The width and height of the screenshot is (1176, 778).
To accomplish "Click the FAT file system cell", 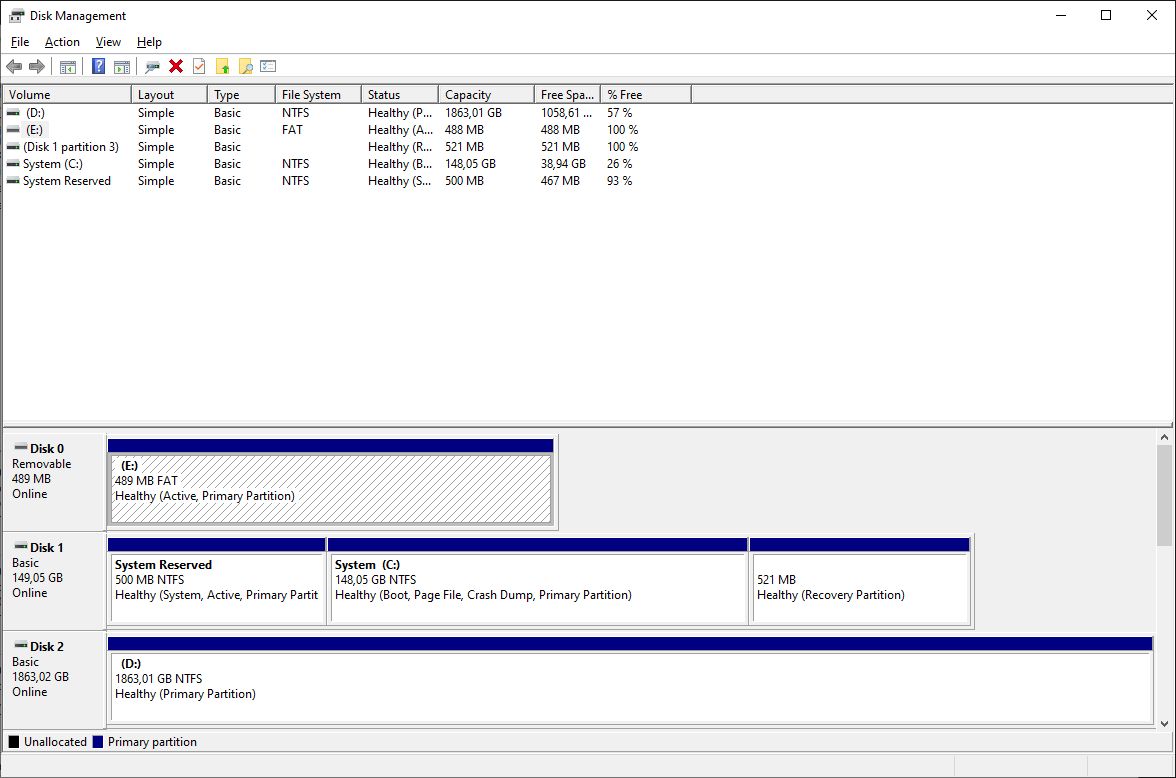I will pyautogui.click(x=292, y=130).
